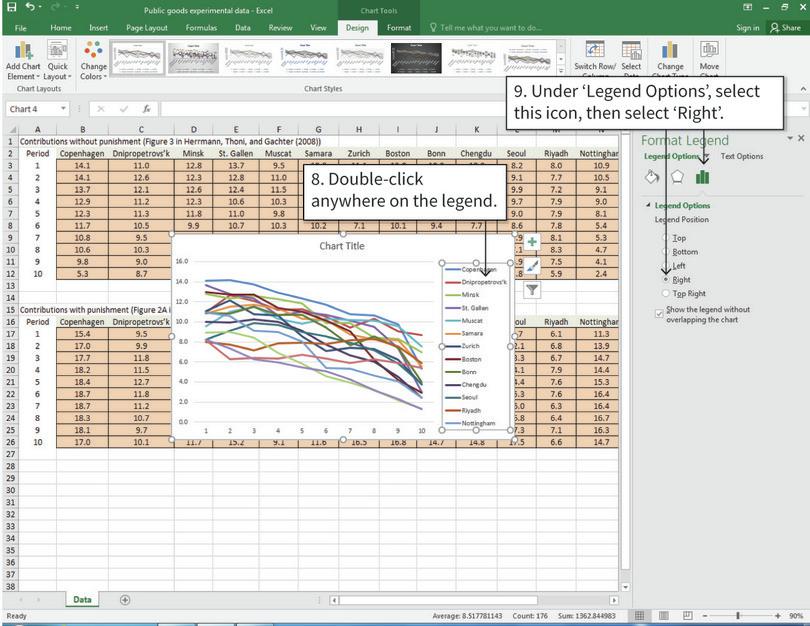The width and height of the screenshot is (810, 626).
Task: Open the Format tab under Chart Tools
Action: 399,28
